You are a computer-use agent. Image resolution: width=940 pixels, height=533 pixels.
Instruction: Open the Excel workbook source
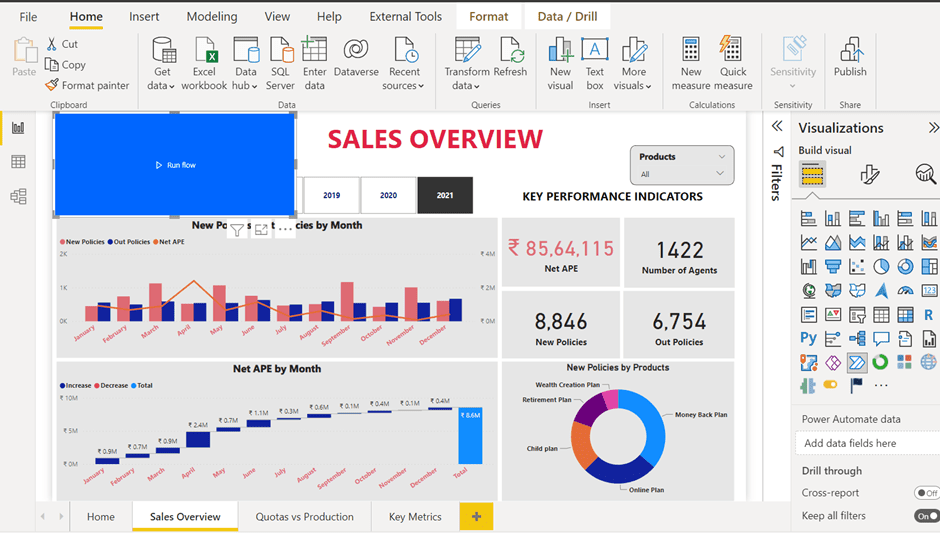point(205,52)
